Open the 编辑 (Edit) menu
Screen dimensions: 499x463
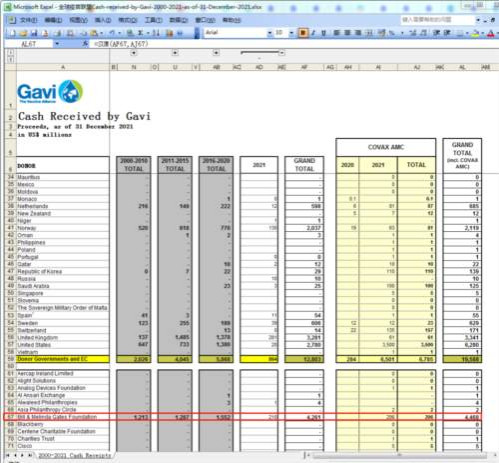click(x=53, y=20)
